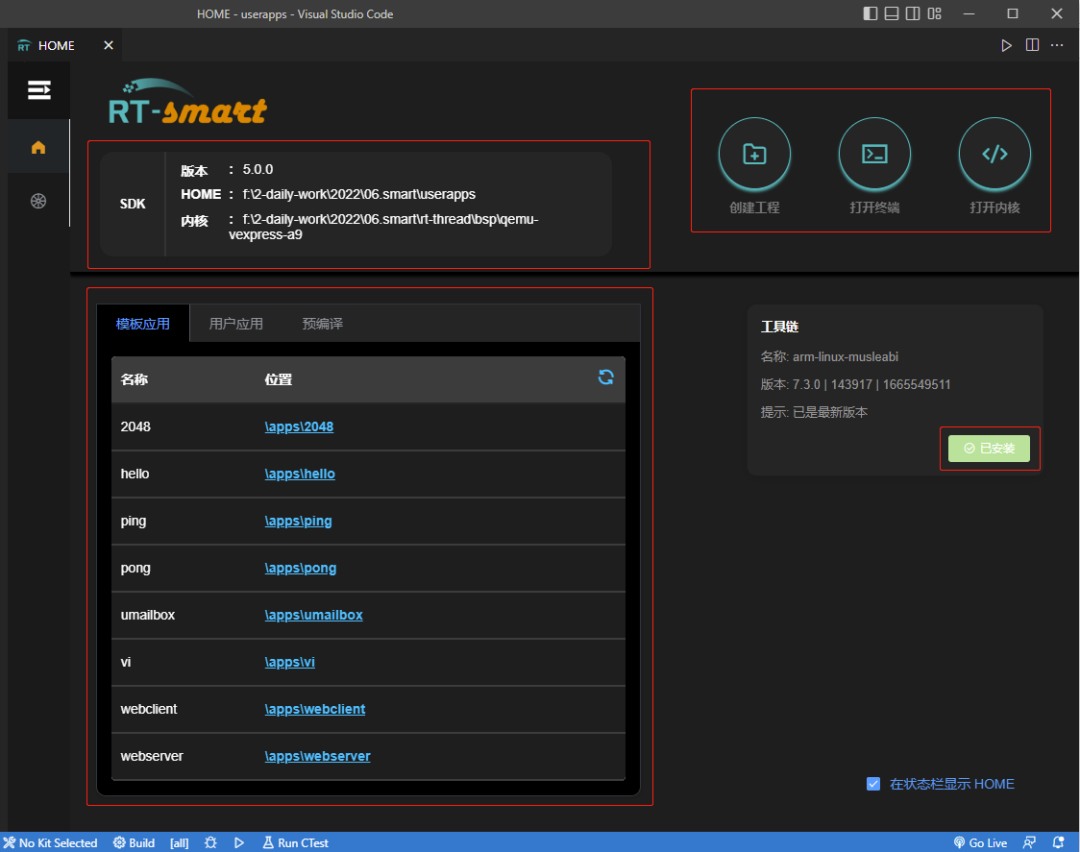
Task: Open the \apps\ping link
Action: pyautogui.click(x=298, y=521)
